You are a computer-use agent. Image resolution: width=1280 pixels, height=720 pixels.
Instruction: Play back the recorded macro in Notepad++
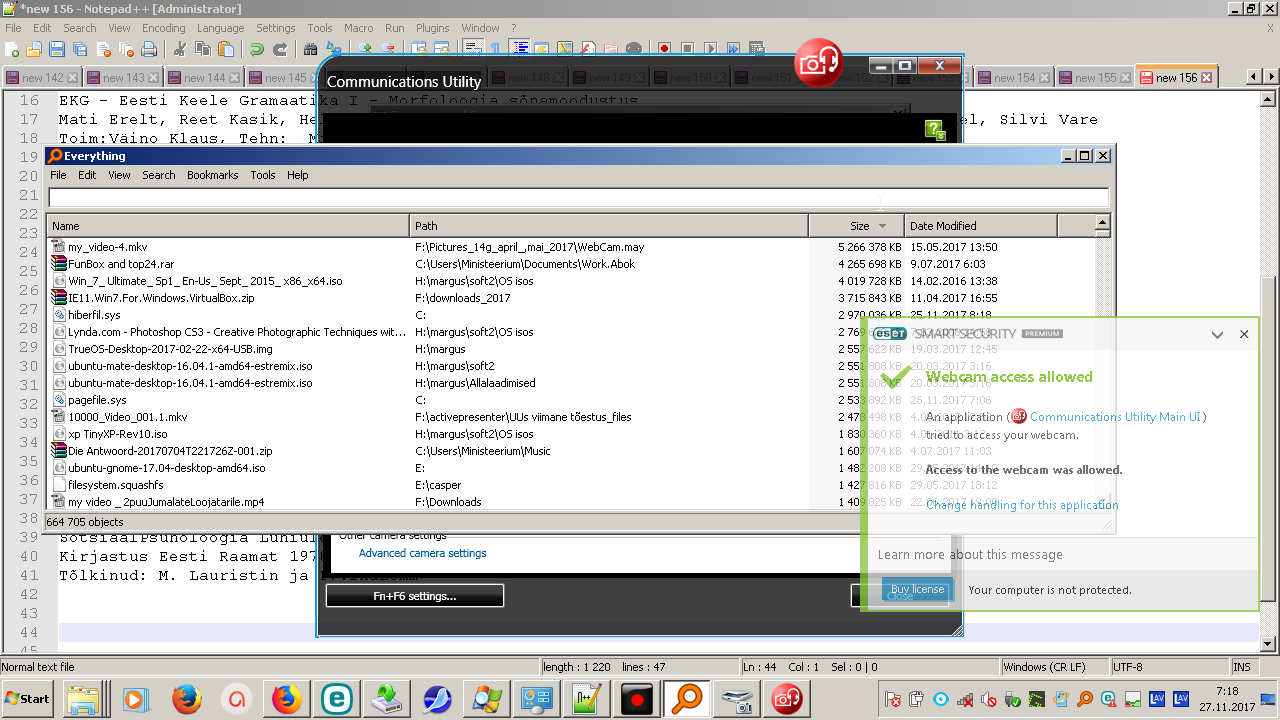click(710, 48)
